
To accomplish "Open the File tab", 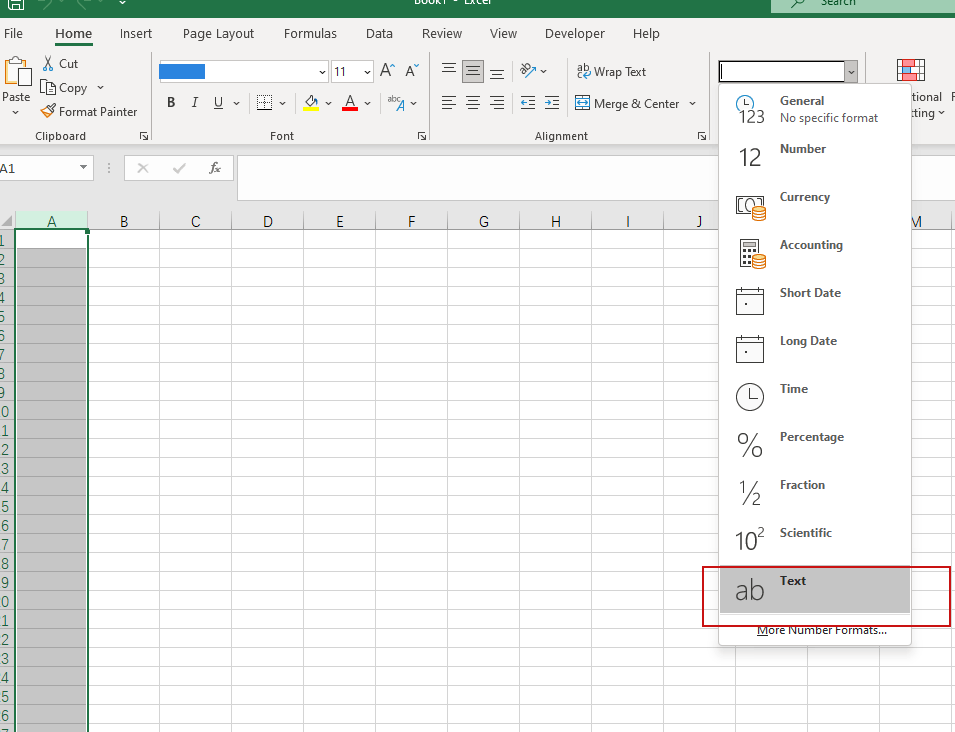I will tap(13, 33).
